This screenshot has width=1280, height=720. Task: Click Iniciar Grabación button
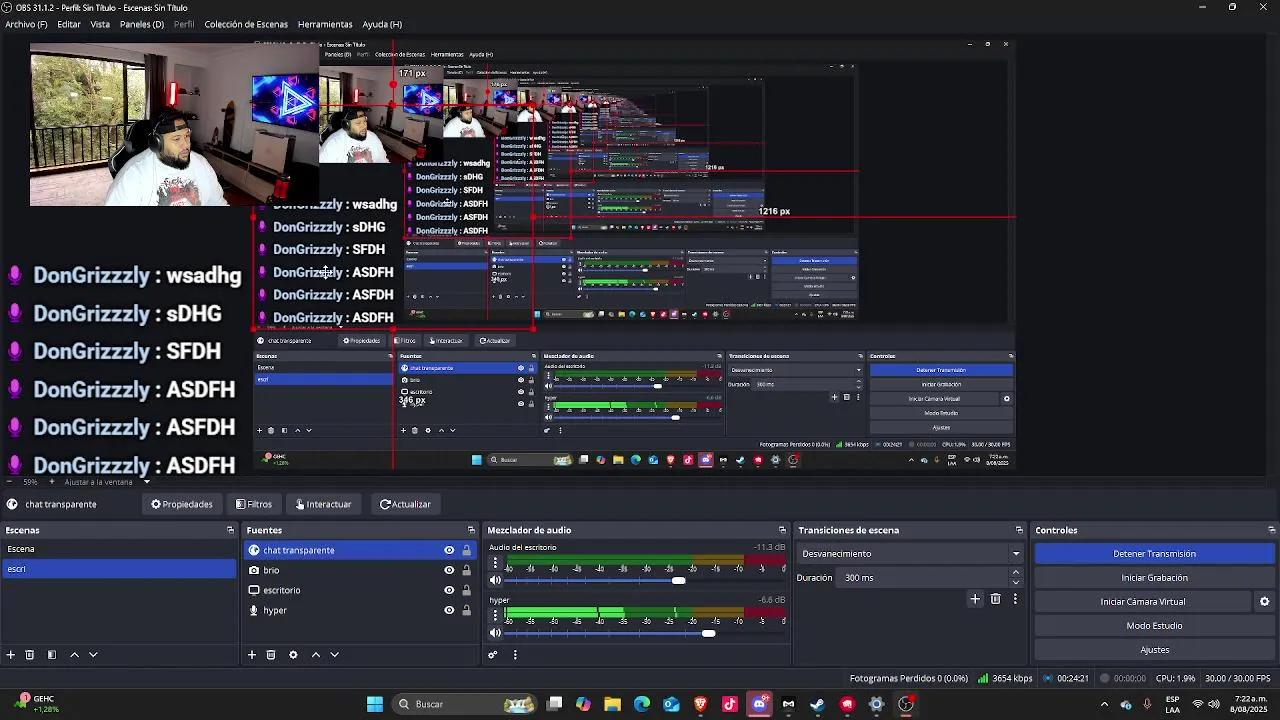click(x=1154, y=578)
